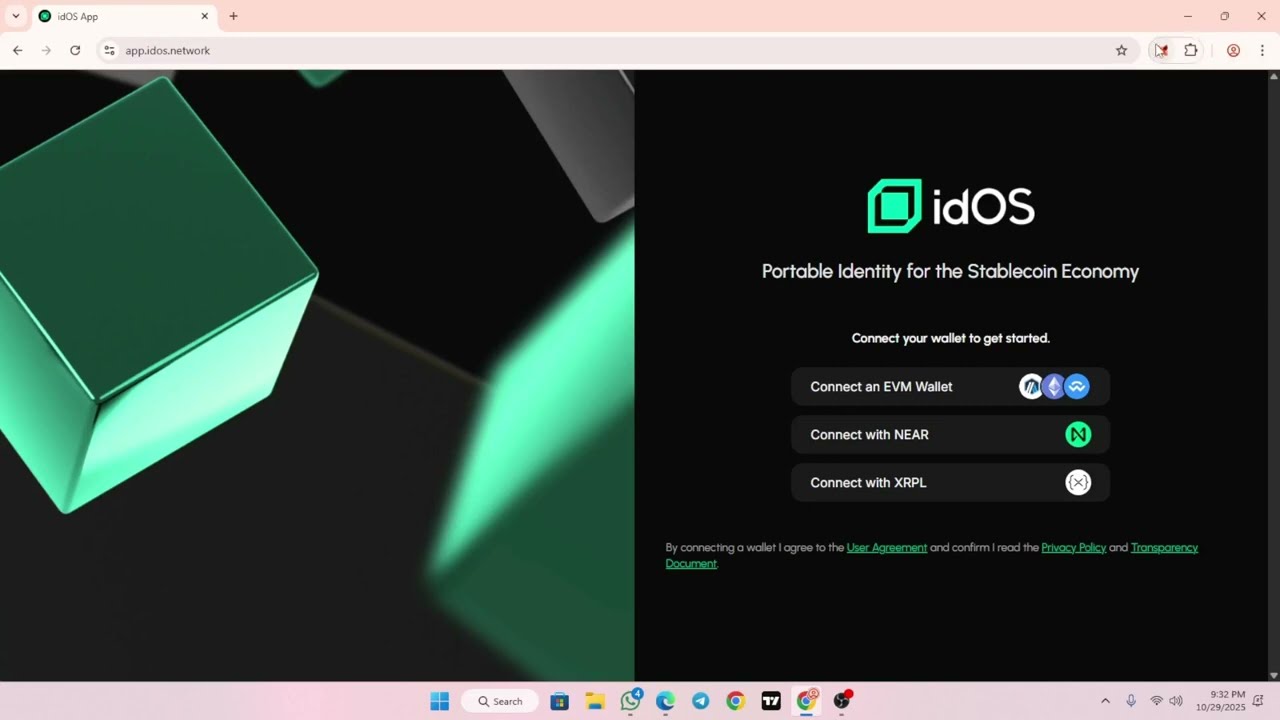This screenshot has height=720, width=1280.
Task: Select Connect with XRPL button
Action: 950,483
